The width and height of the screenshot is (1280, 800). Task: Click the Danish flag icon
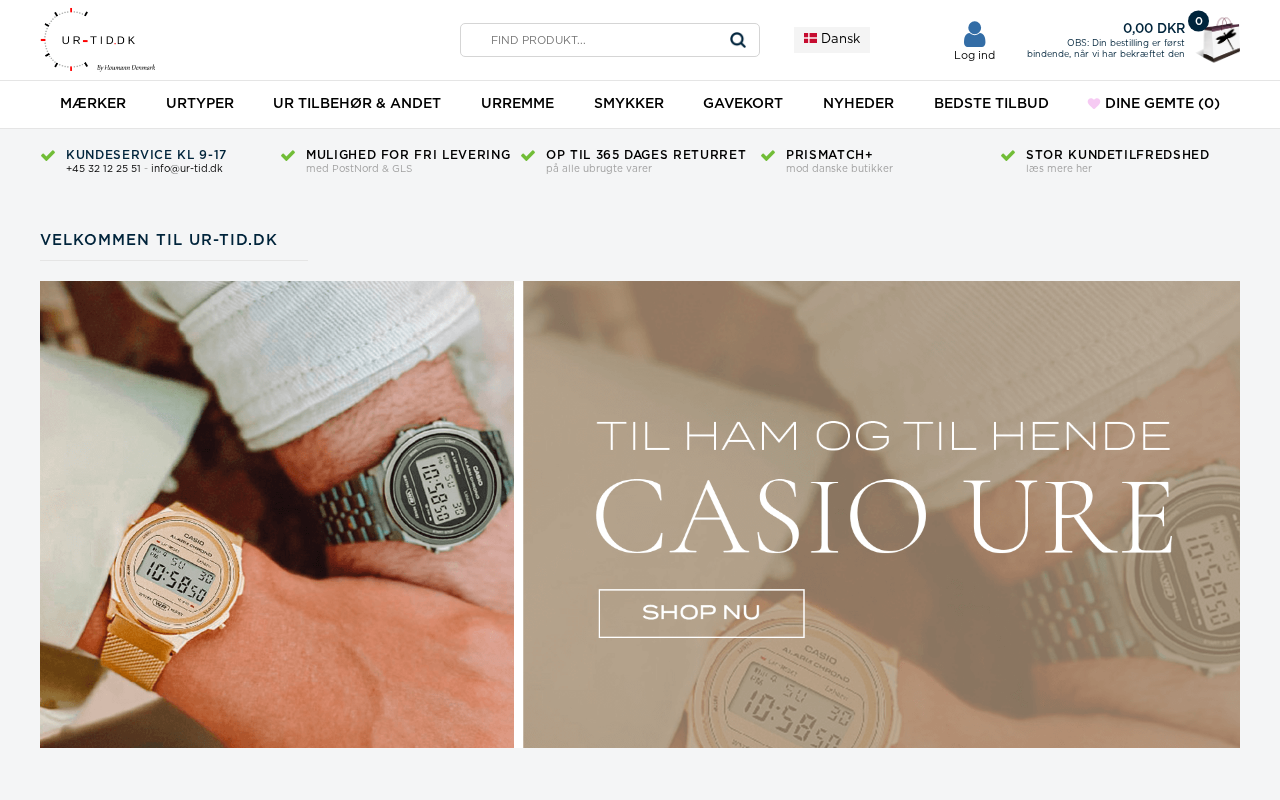pos(810,38)
